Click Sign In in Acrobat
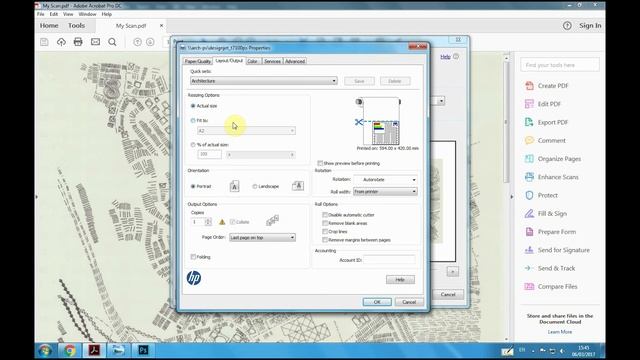 [x=590, y=26]
